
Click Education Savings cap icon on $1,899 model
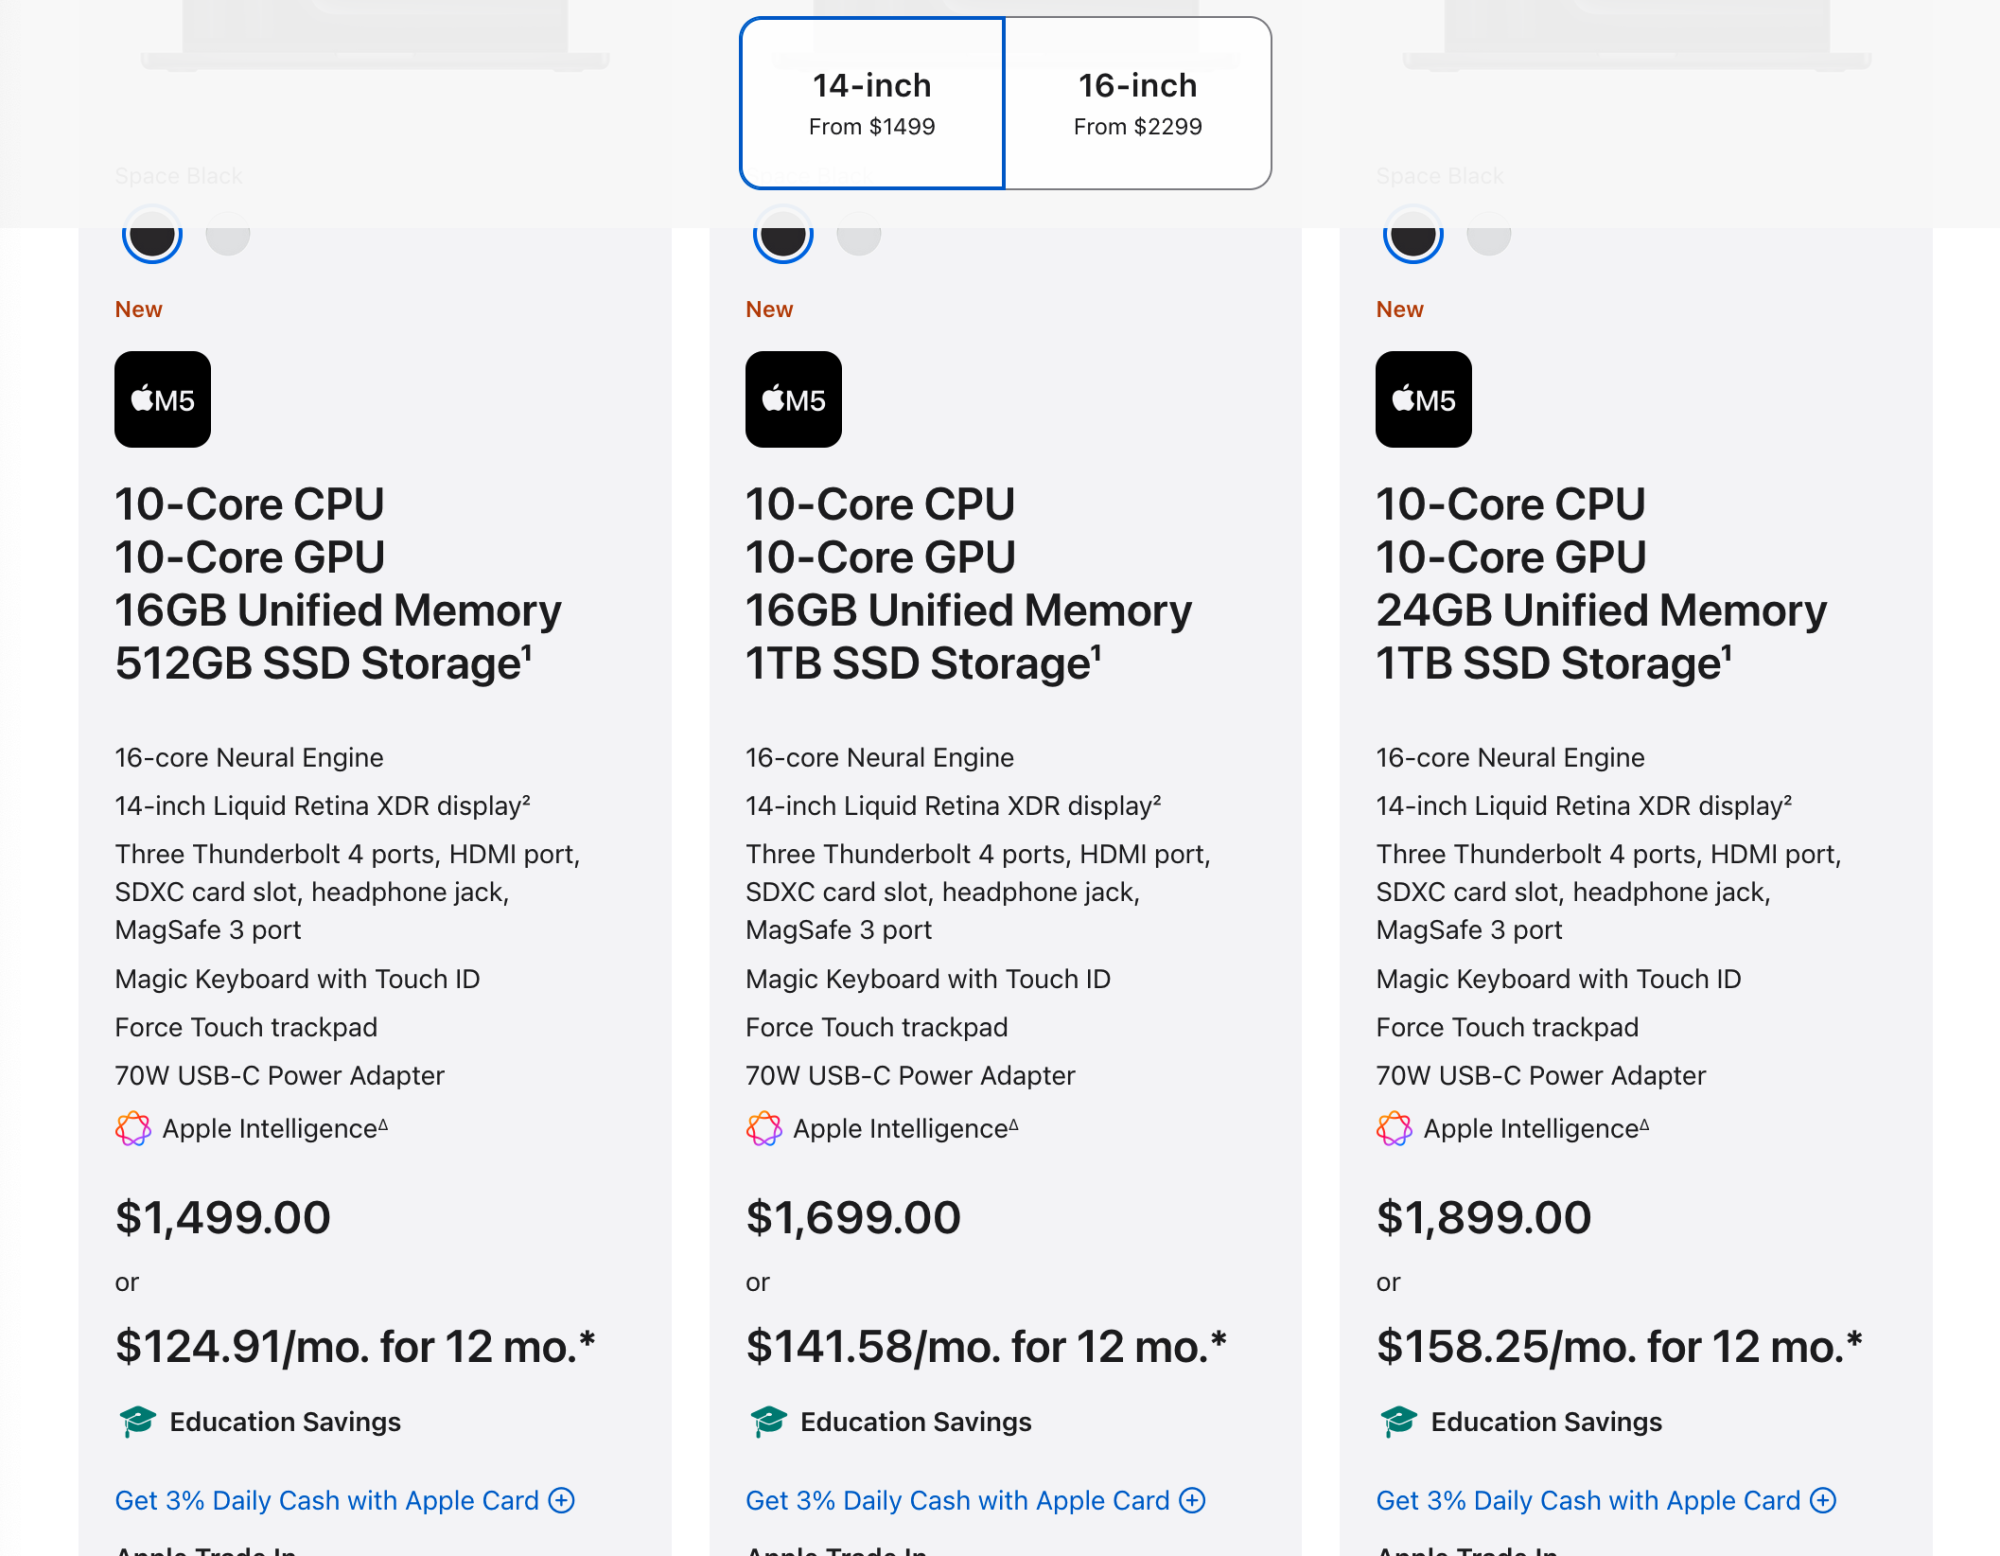[1398, 1420]
